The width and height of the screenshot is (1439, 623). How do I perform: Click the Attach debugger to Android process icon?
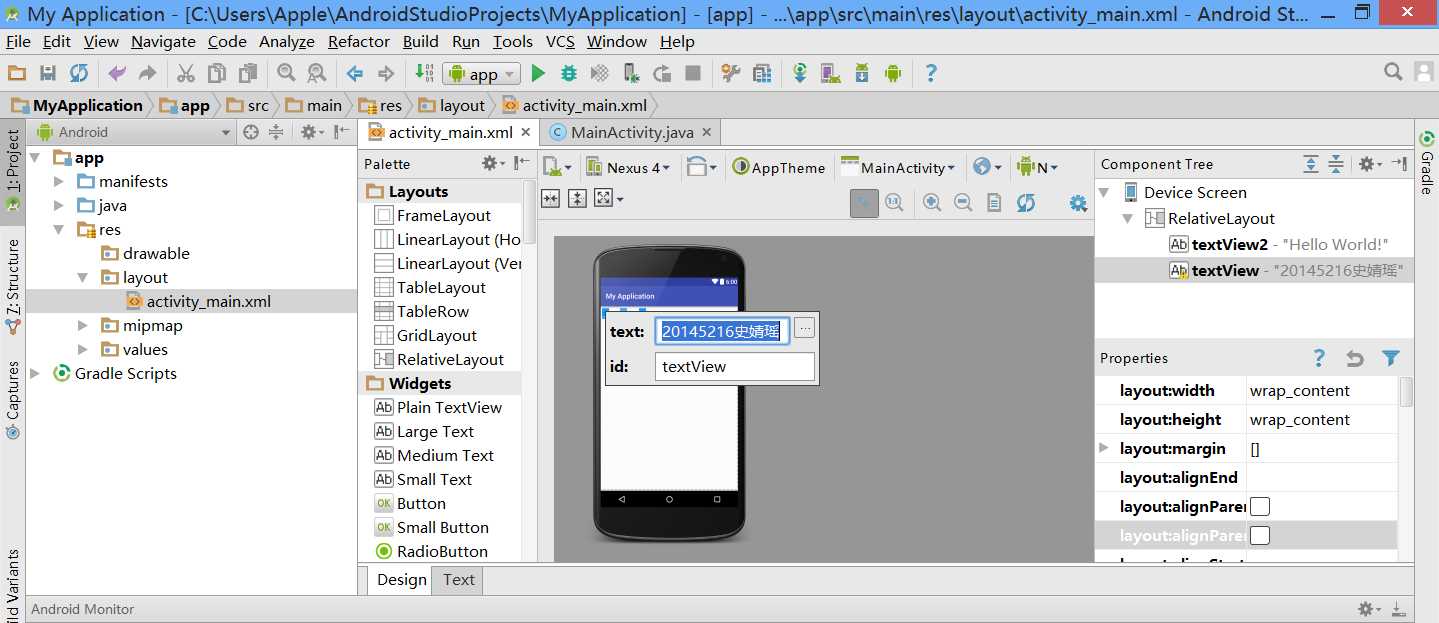tap(631, 73)
